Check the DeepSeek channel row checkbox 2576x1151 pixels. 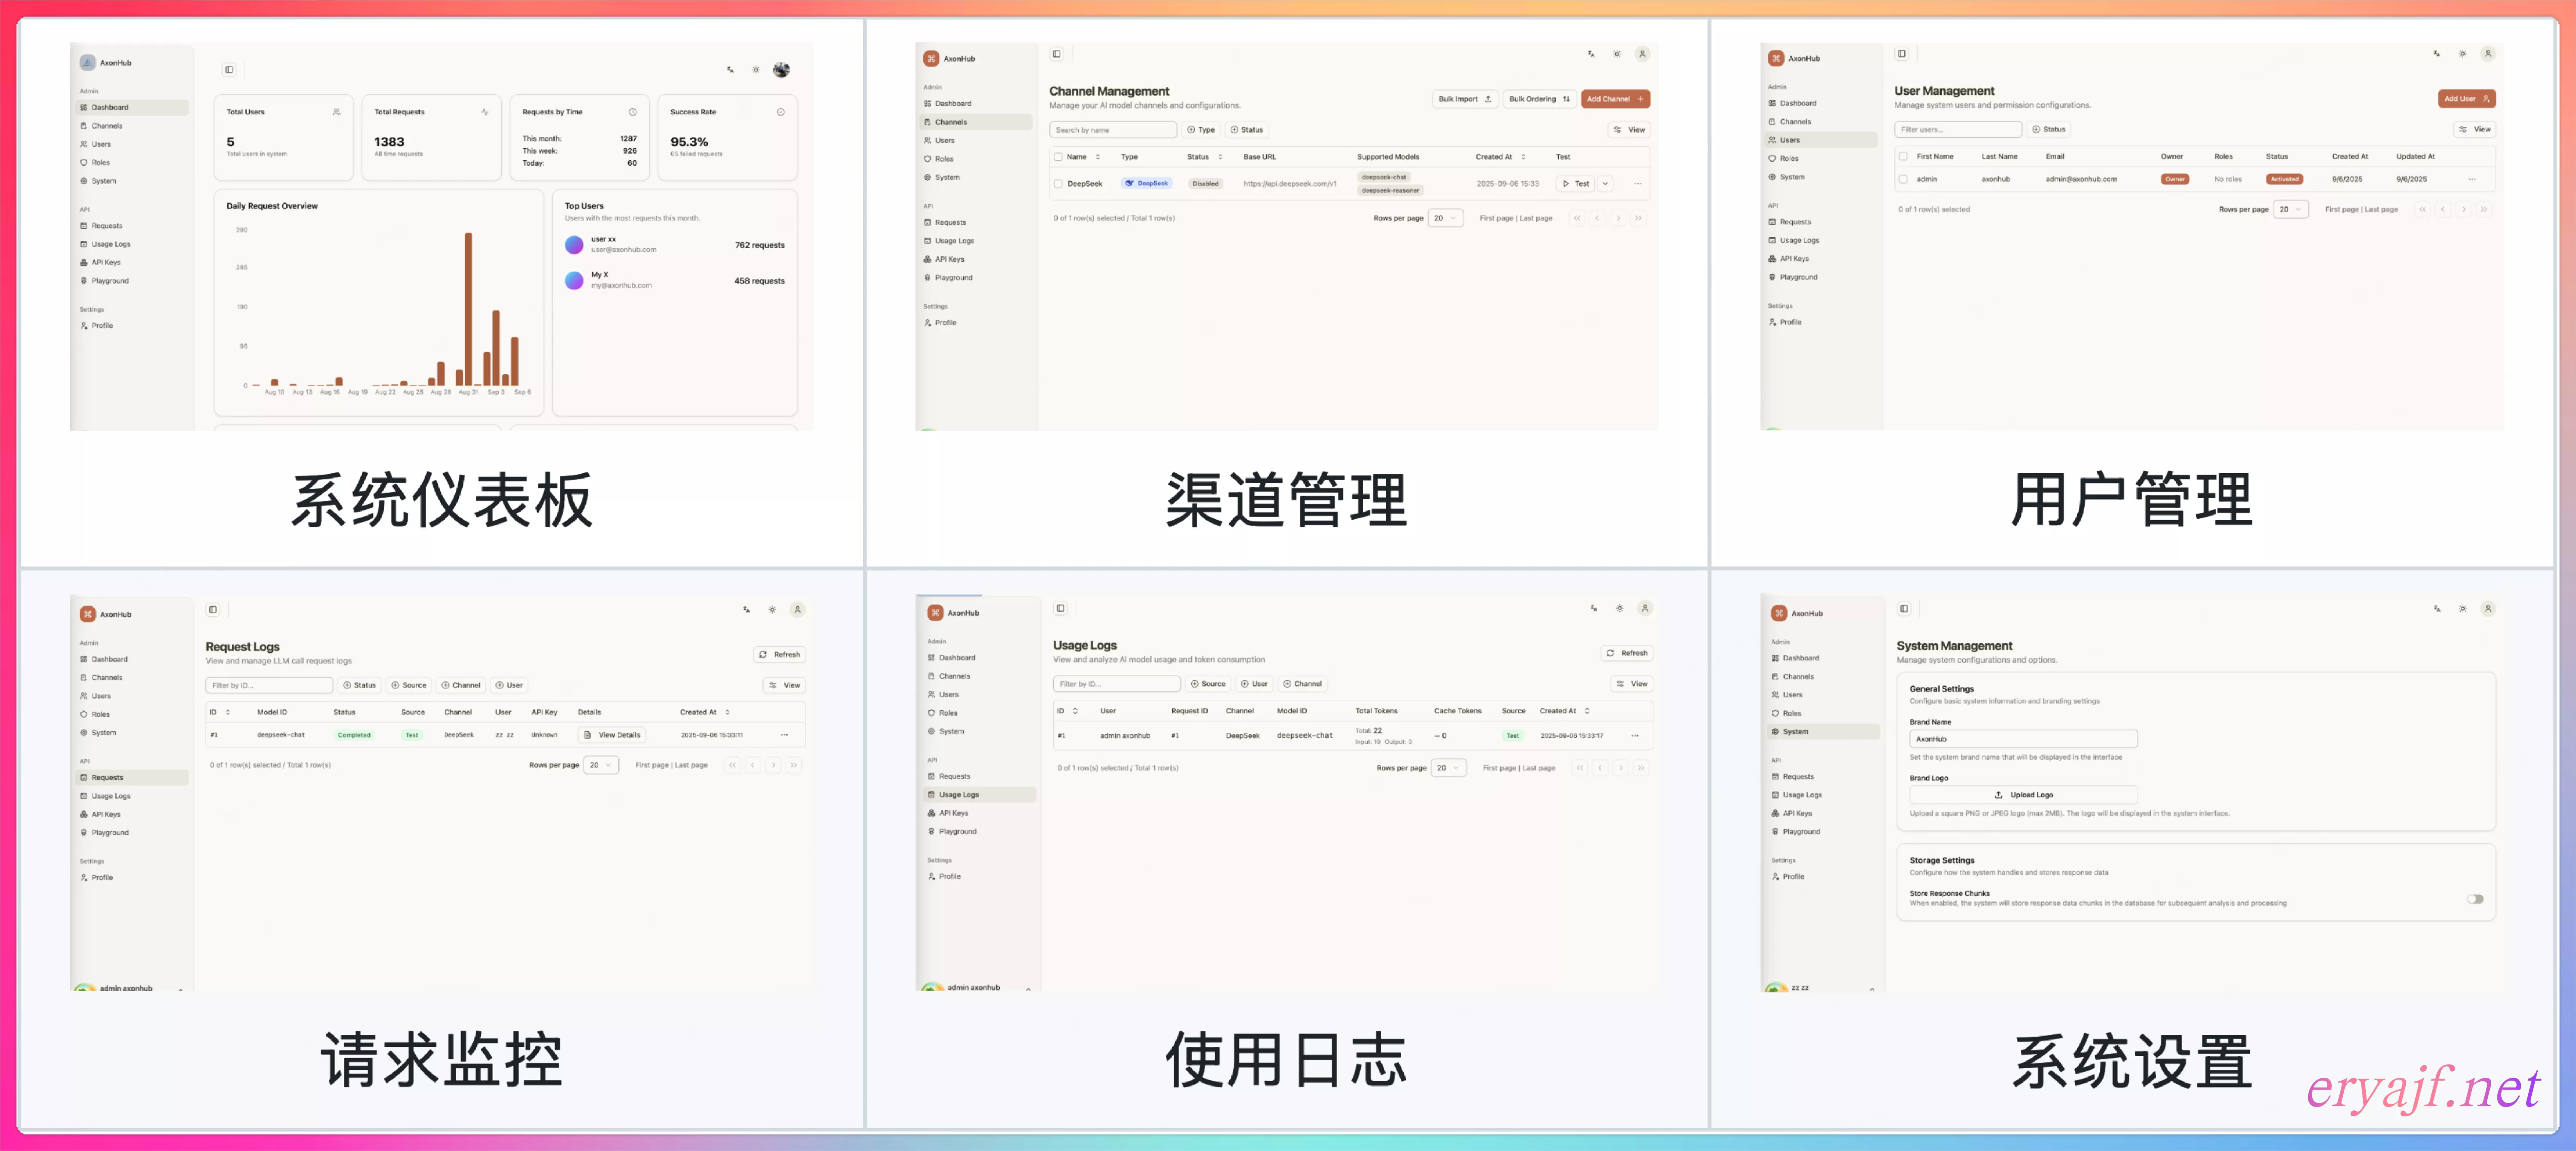[x=1058, y=184]
